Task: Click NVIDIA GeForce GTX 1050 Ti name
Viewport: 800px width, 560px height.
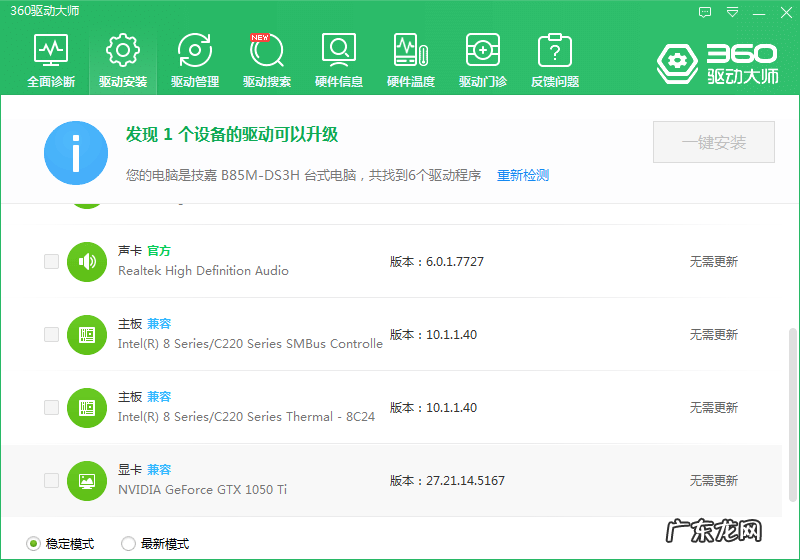Action: (202, 490)
